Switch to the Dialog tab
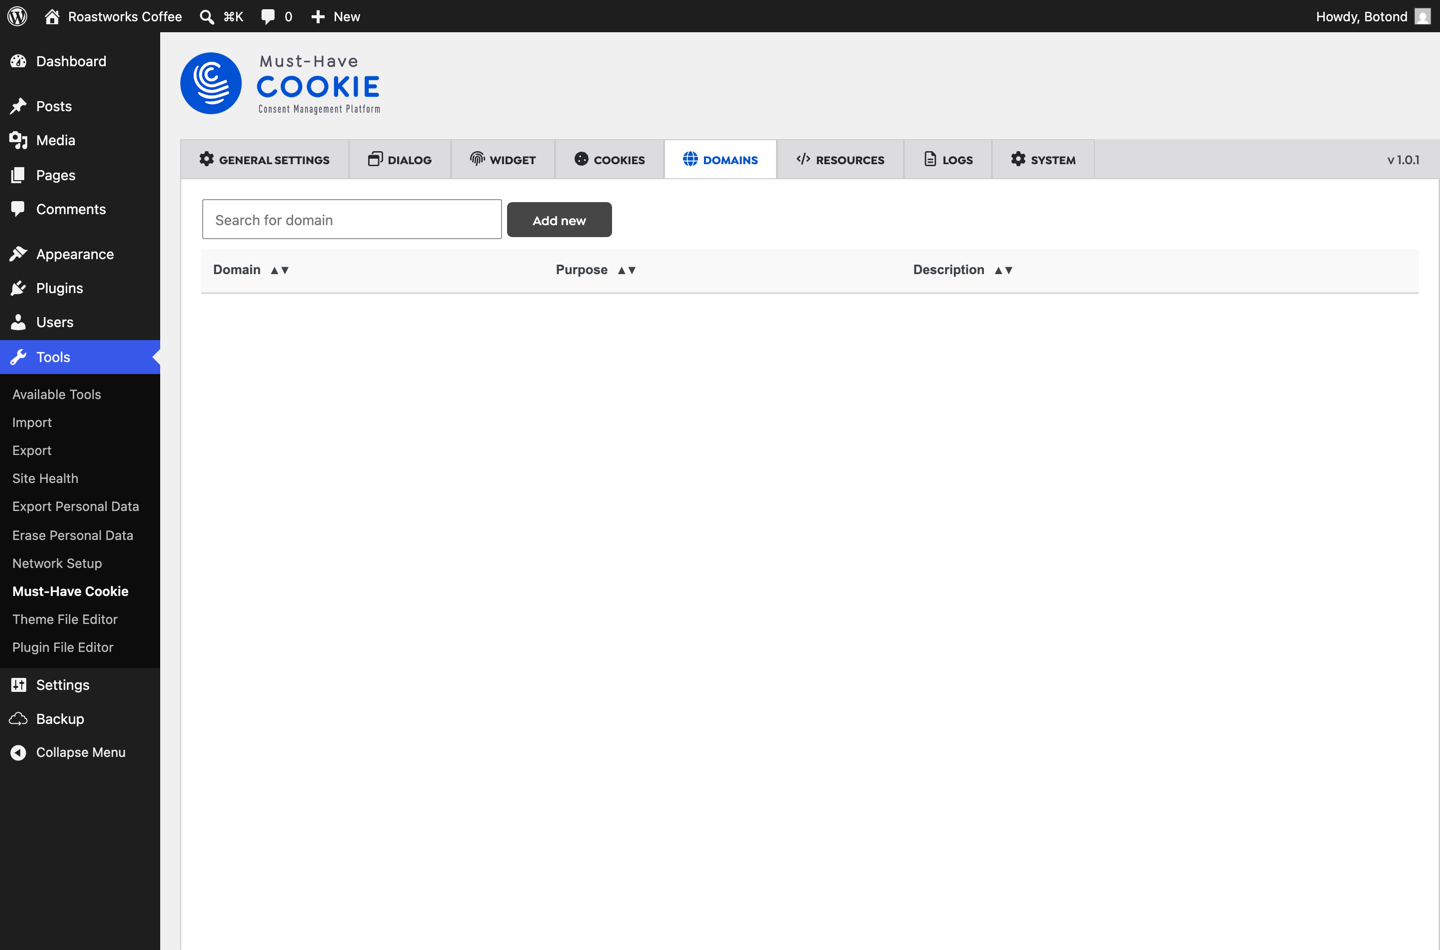The width and height of the screenshot is (1440, 950). 400,159
